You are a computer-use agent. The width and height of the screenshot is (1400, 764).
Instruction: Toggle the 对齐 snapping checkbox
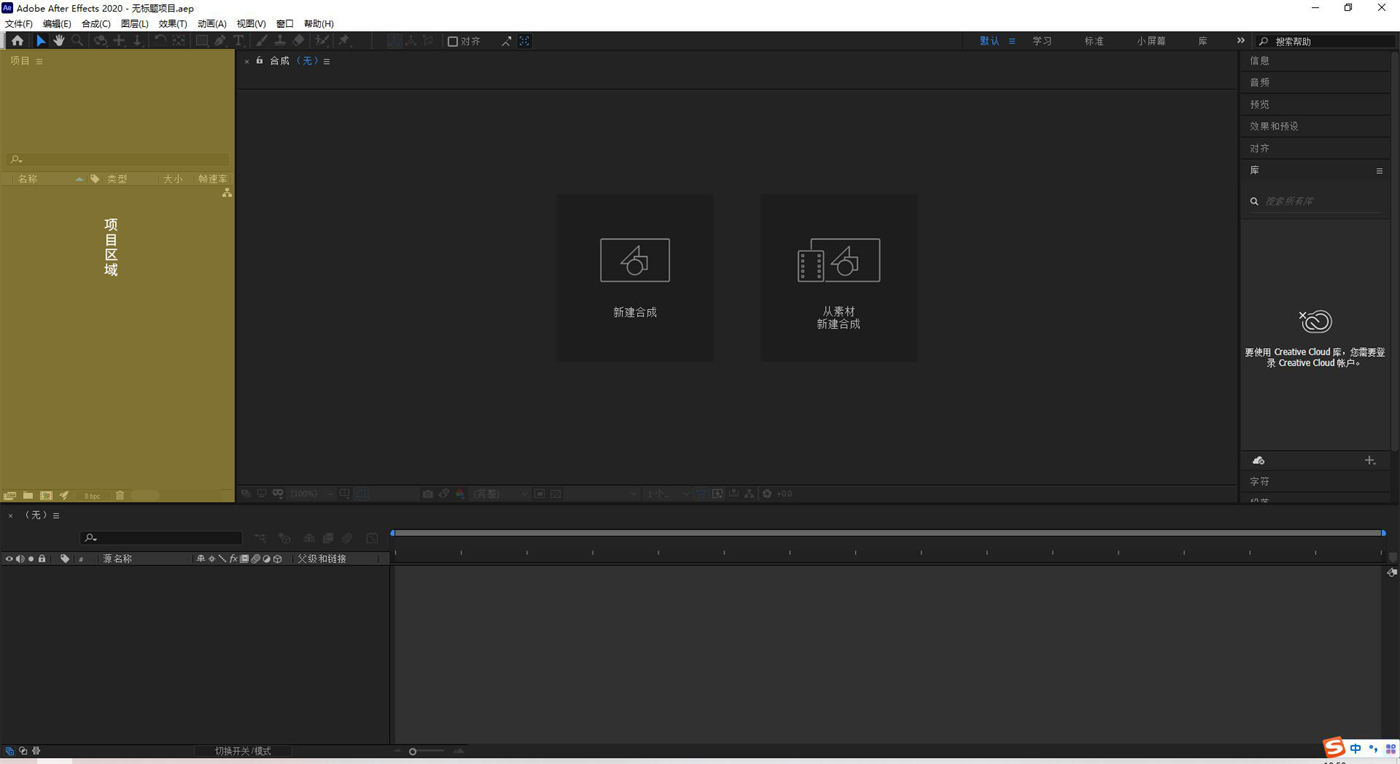pyautogui.click(x=453, y=41)
